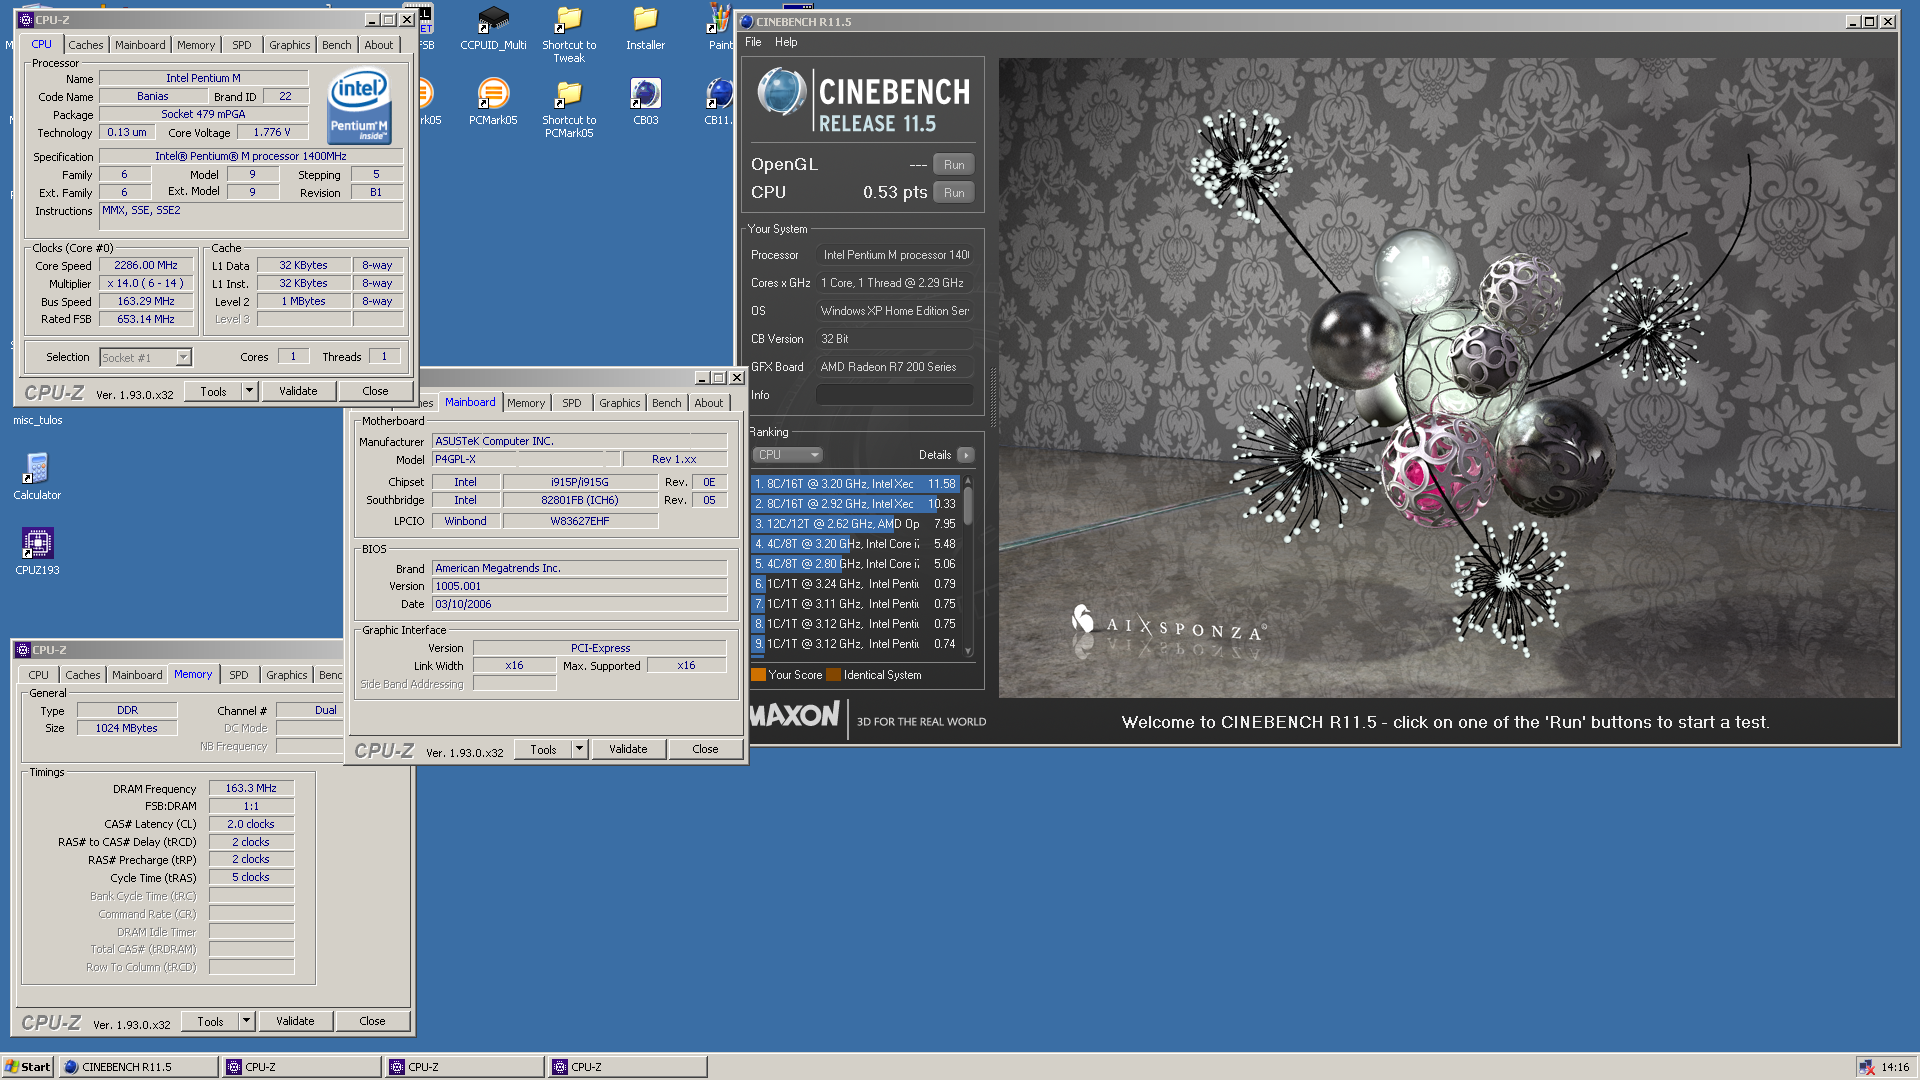1920x1080 pixels.
Task: Select ranking entry 1 scoring 11.58
Action: (855, 484)
